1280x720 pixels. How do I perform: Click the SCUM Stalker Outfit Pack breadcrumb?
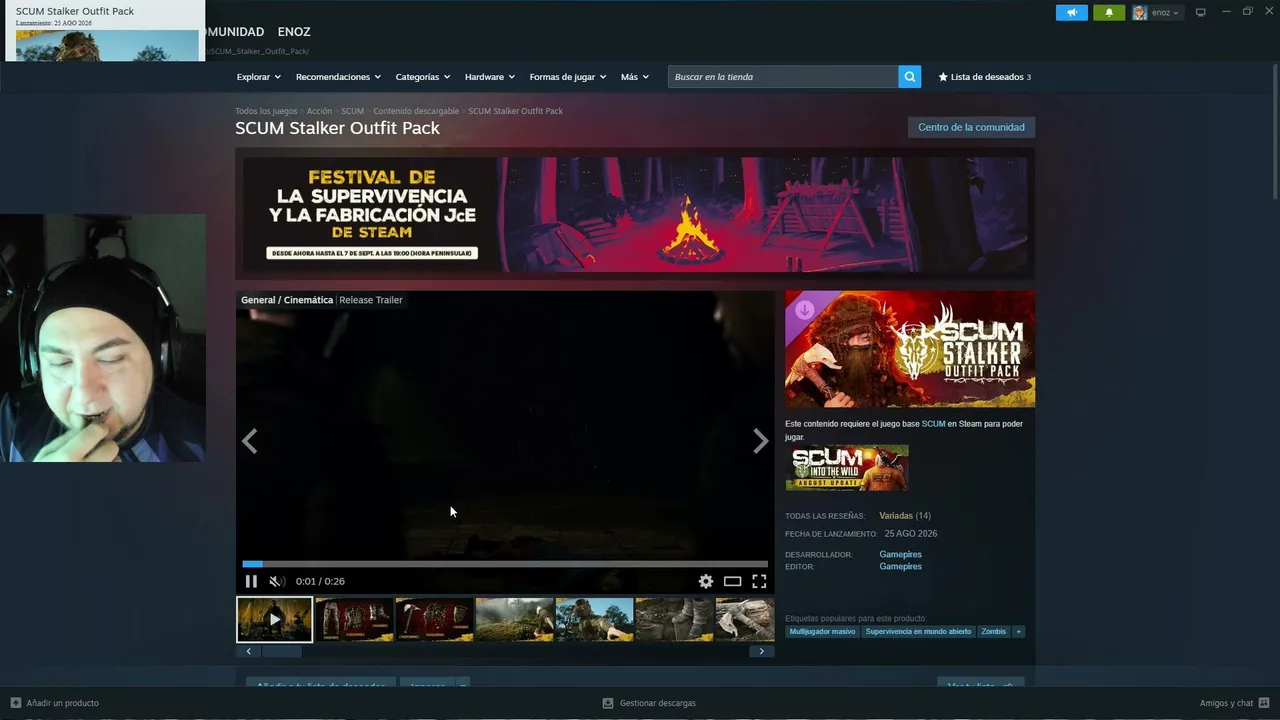[515, 111]
